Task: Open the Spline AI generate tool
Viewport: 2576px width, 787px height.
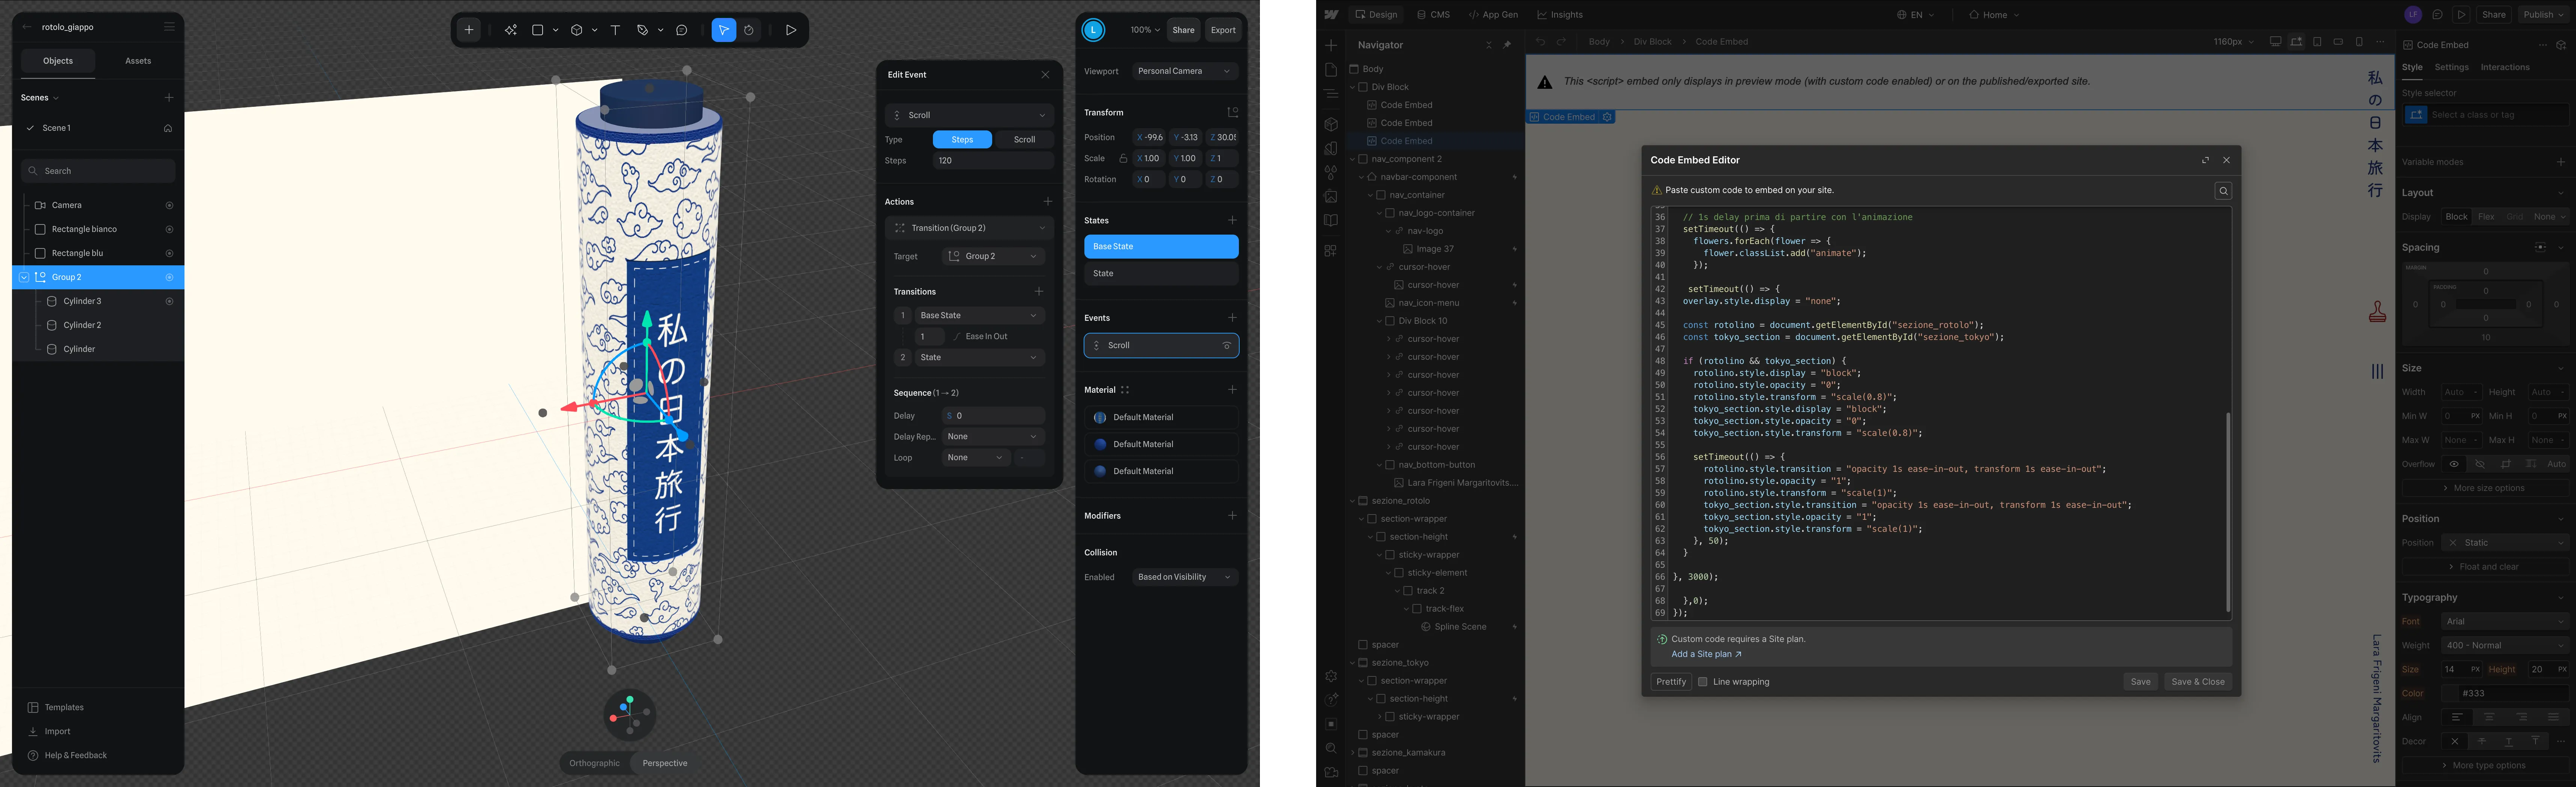Action: [x=511, y=30]
